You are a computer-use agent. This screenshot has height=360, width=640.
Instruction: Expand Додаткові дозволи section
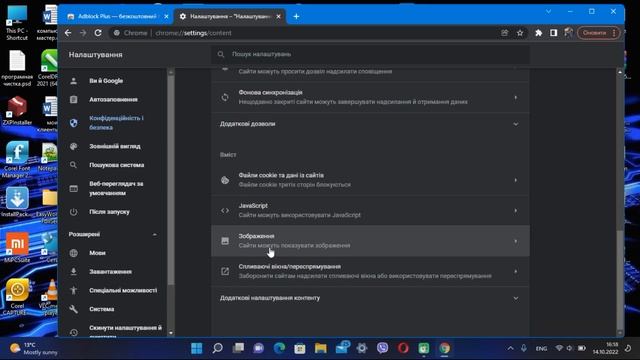click(x=370, y=124)
